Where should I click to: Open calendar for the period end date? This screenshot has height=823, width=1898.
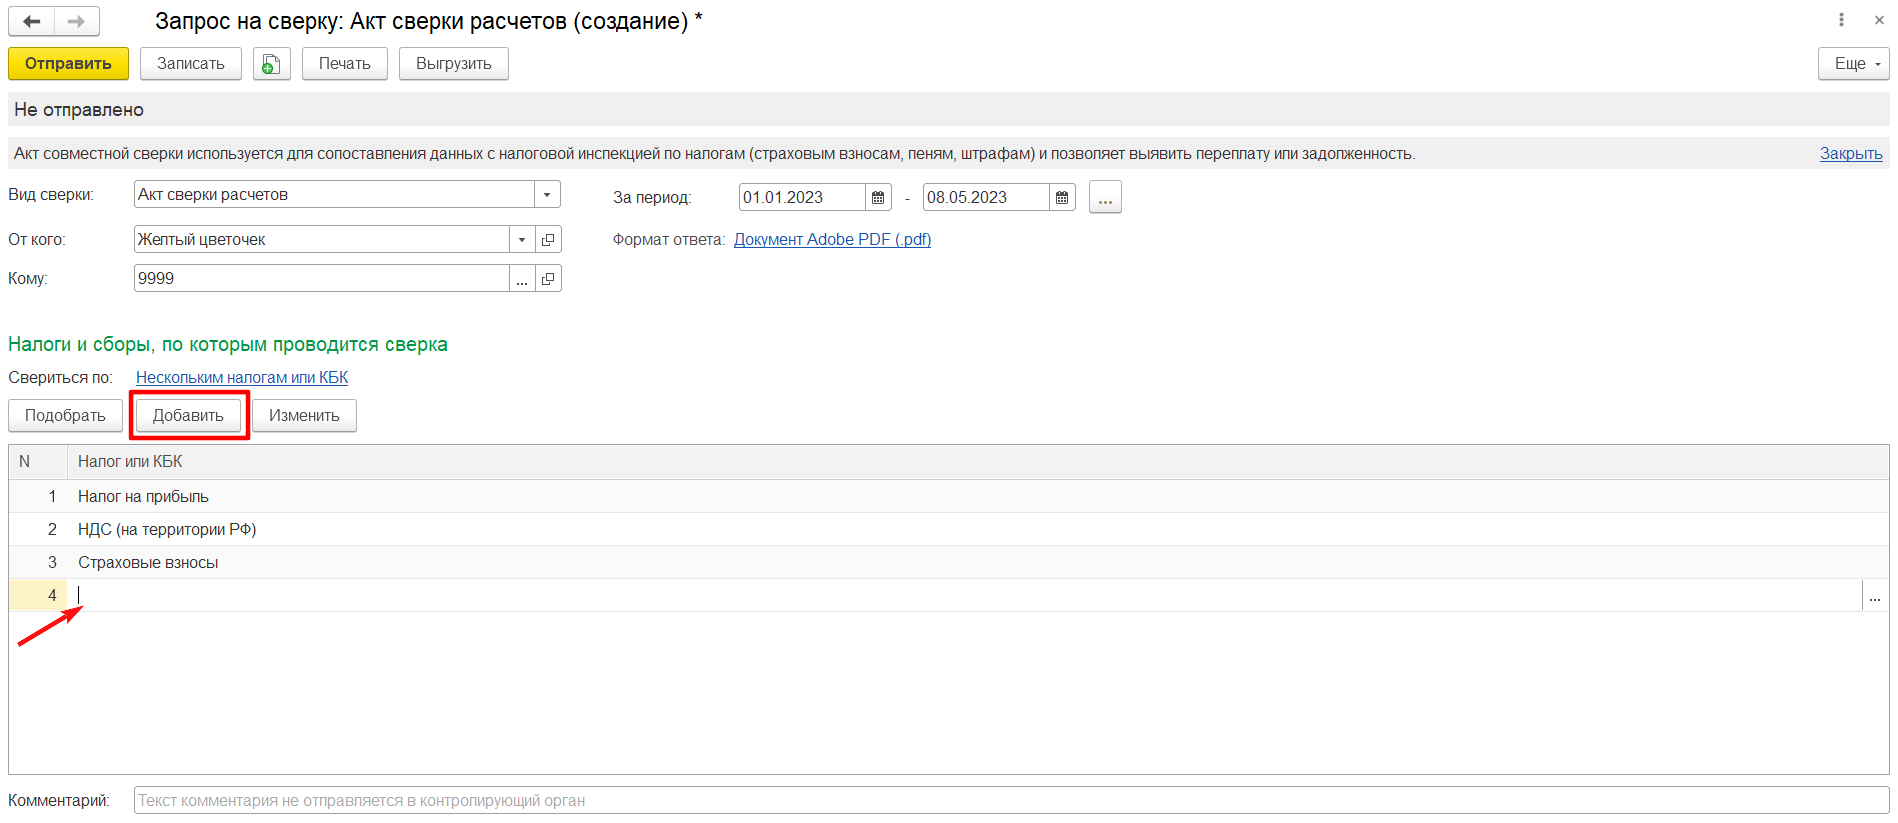[1062, 198]
